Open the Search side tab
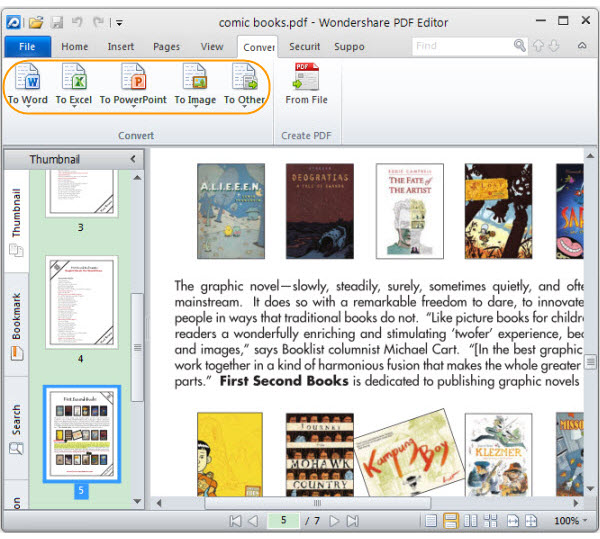The width and height of the screenshot is (600, 539). click(16, 428)
